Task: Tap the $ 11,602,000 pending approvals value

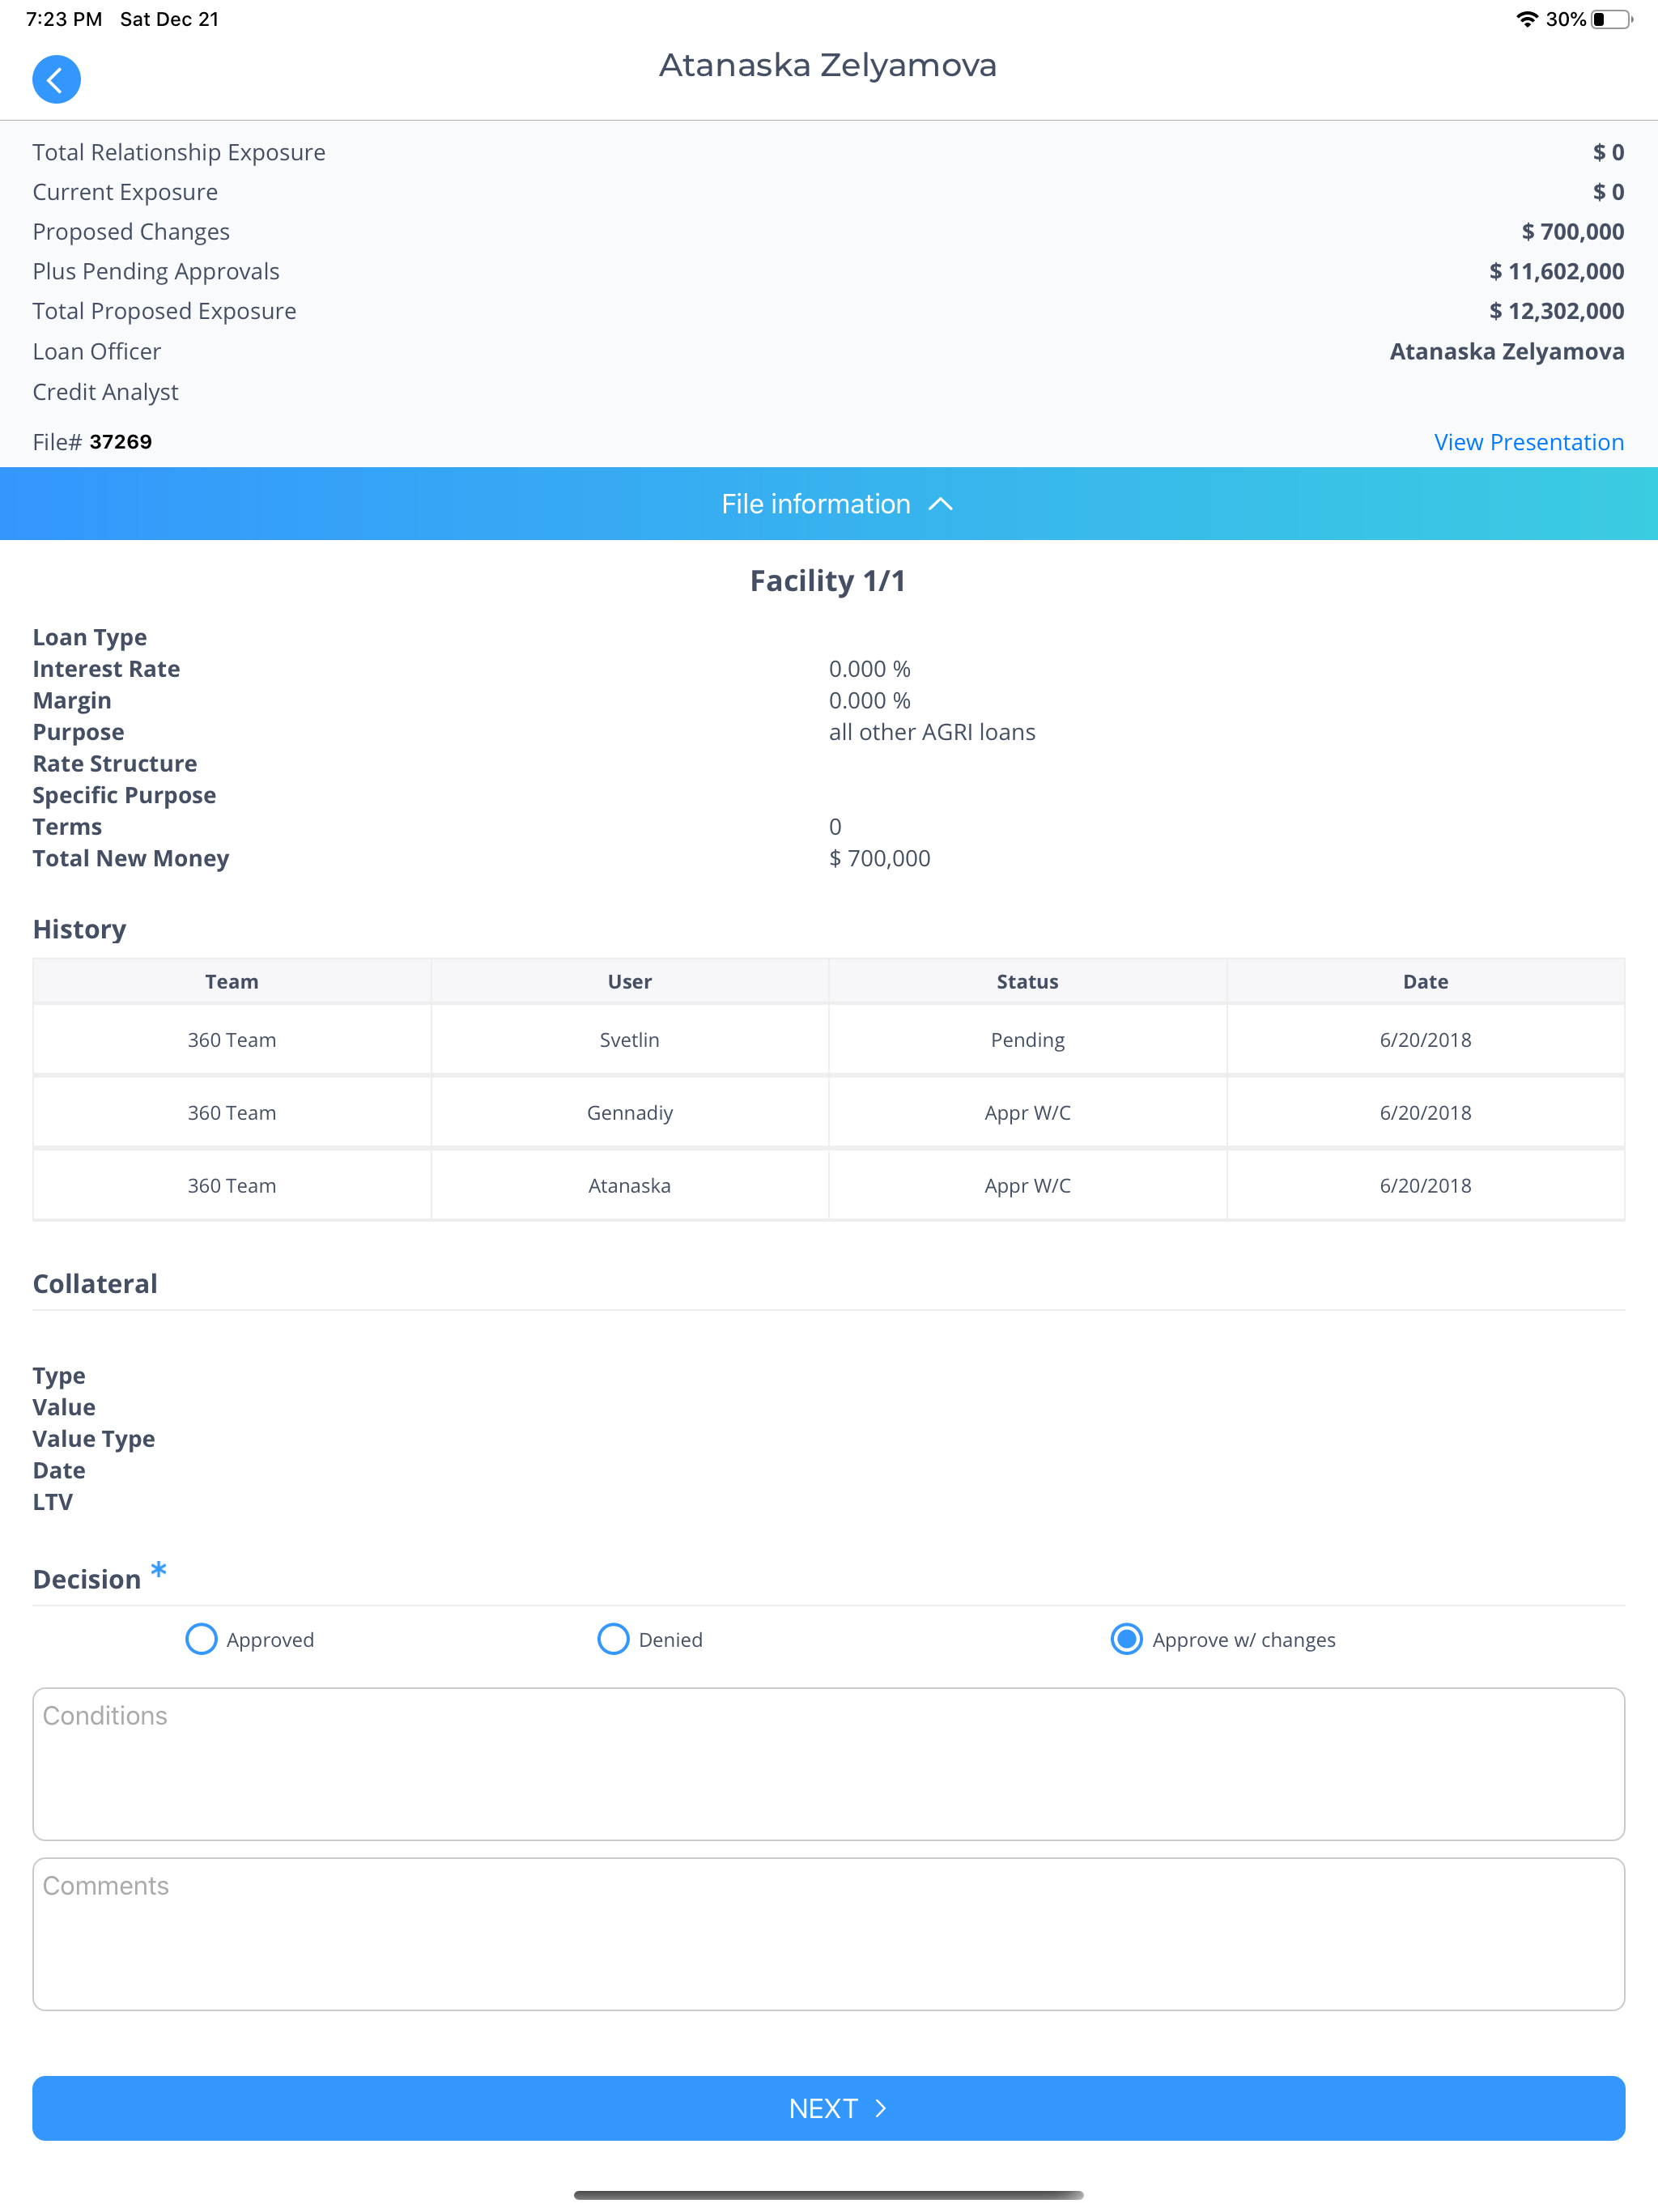Action: coord(1557,271)
